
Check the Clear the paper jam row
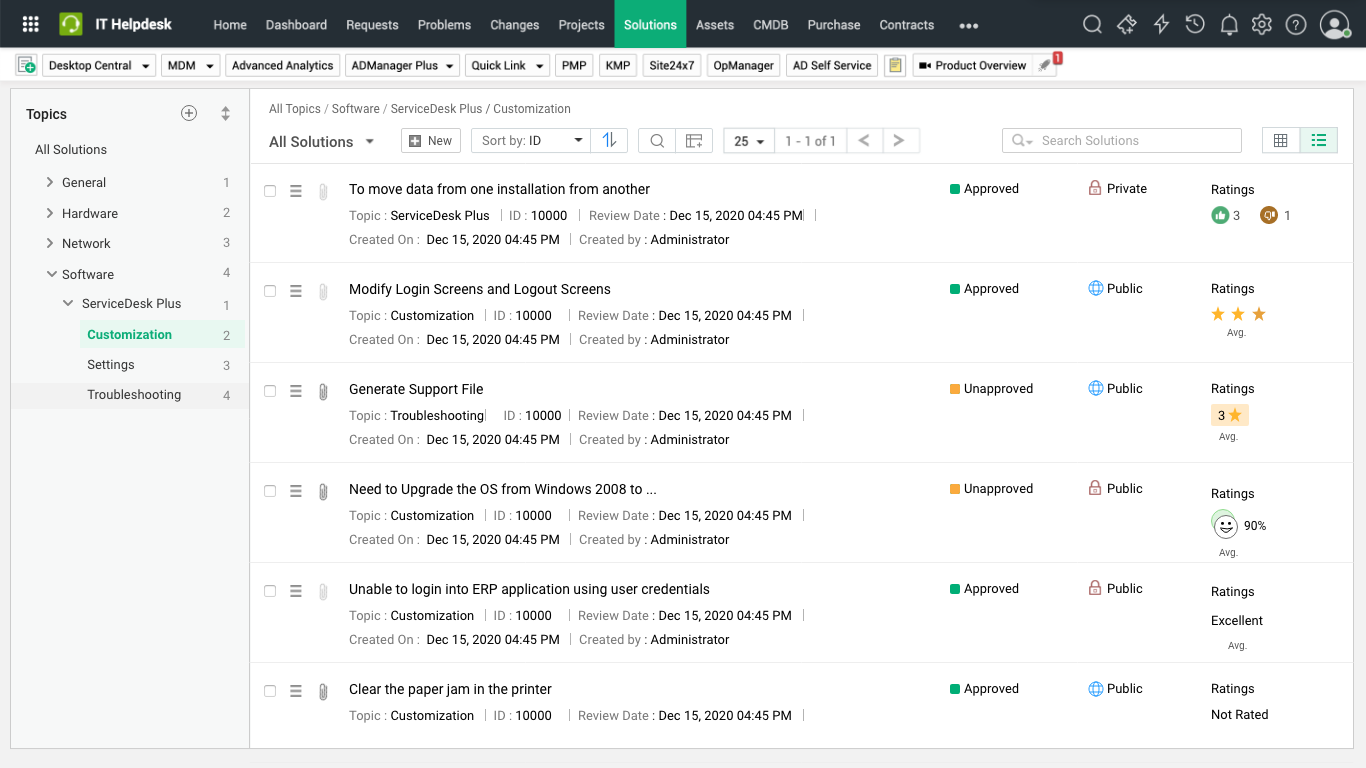(270, 690)
